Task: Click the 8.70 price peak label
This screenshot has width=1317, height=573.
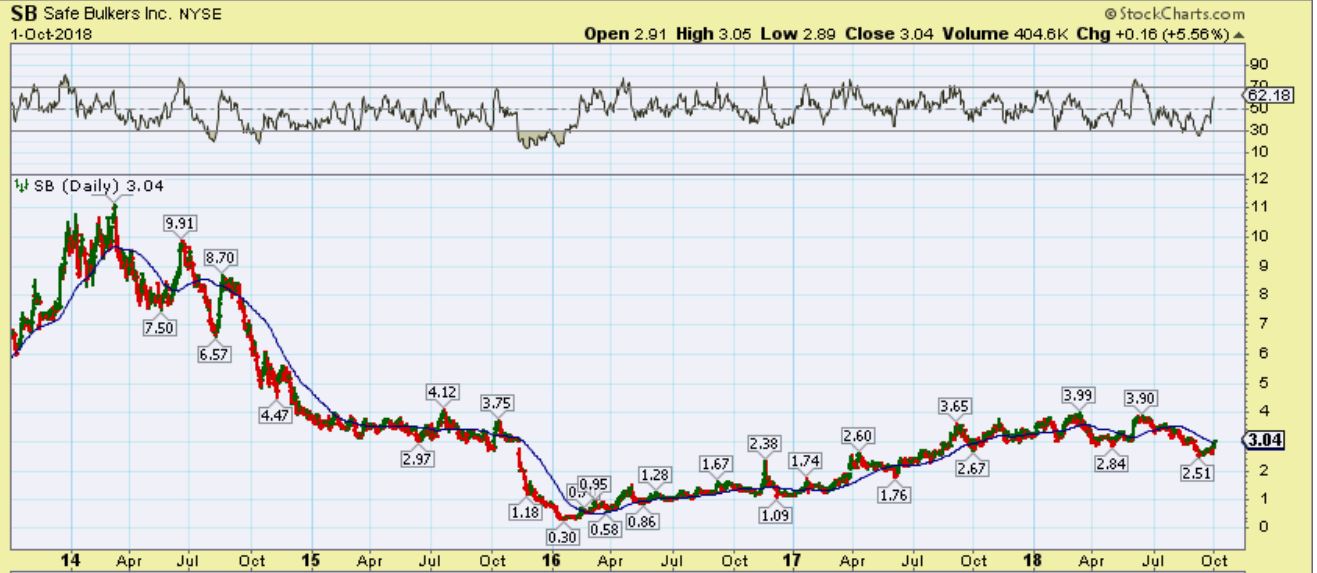Action: [x=220, y=258]
